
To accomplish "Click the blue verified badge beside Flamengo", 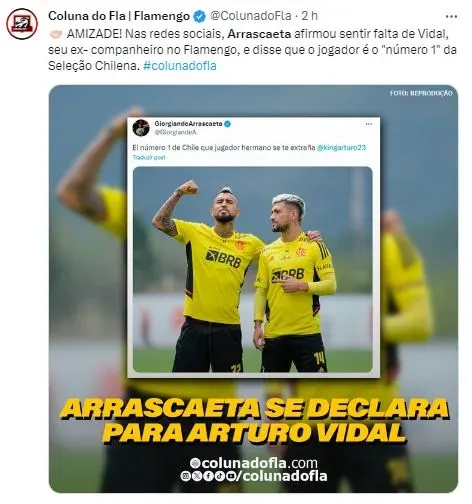I will pyautogui.click(x=200, y=16).
